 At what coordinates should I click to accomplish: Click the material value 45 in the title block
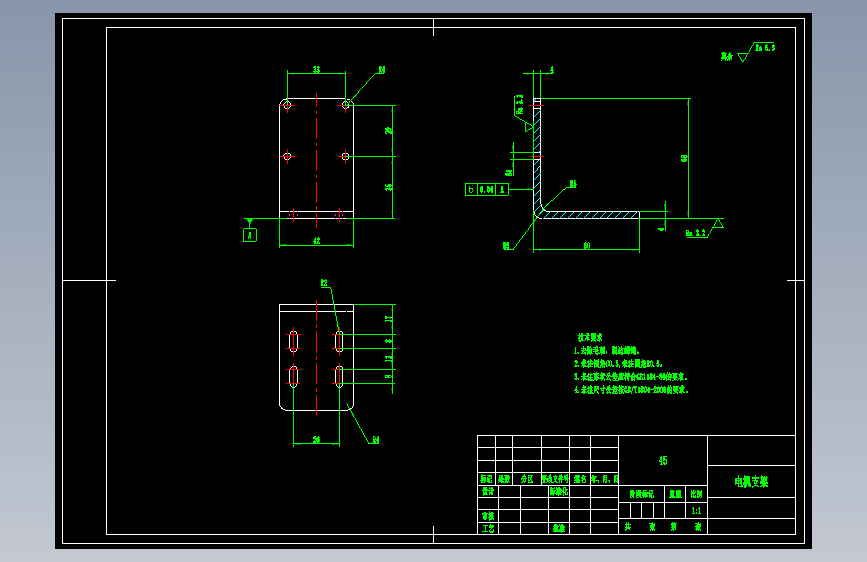663,461
